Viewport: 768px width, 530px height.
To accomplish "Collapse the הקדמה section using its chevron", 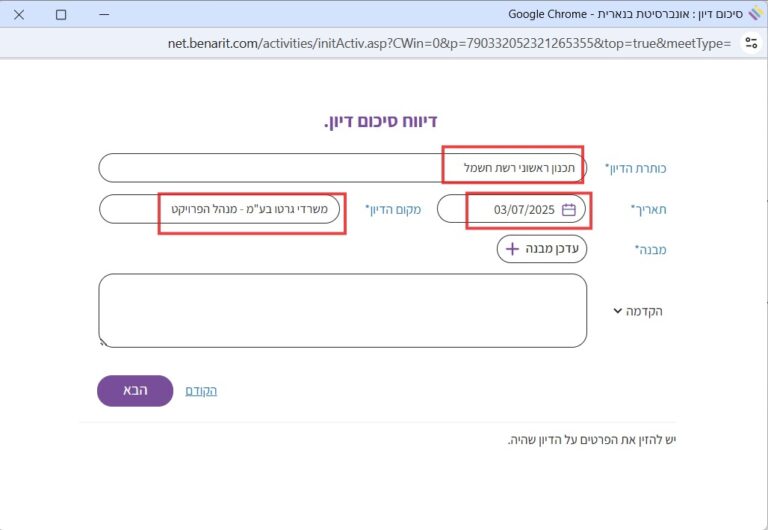I will coord(618,311).
